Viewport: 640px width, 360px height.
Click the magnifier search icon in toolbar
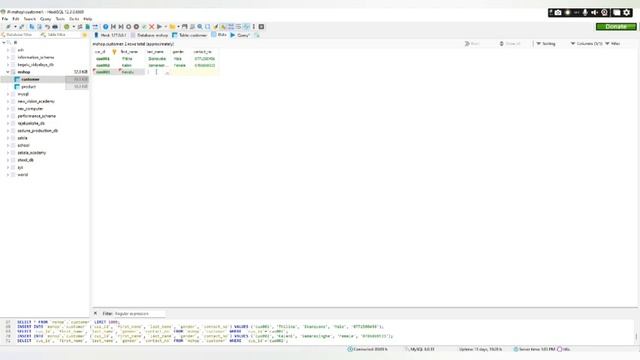(x=200, y=27)
